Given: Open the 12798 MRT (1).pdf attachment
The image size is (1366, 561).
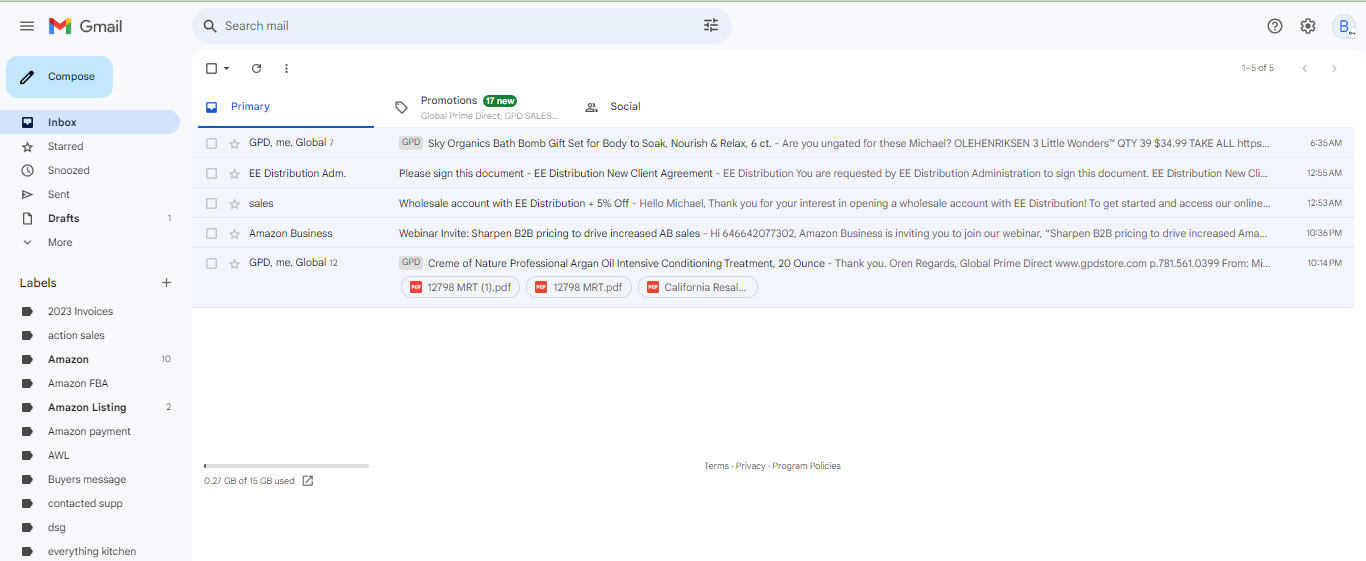Looking at the screenshot, I should point(460,287).
